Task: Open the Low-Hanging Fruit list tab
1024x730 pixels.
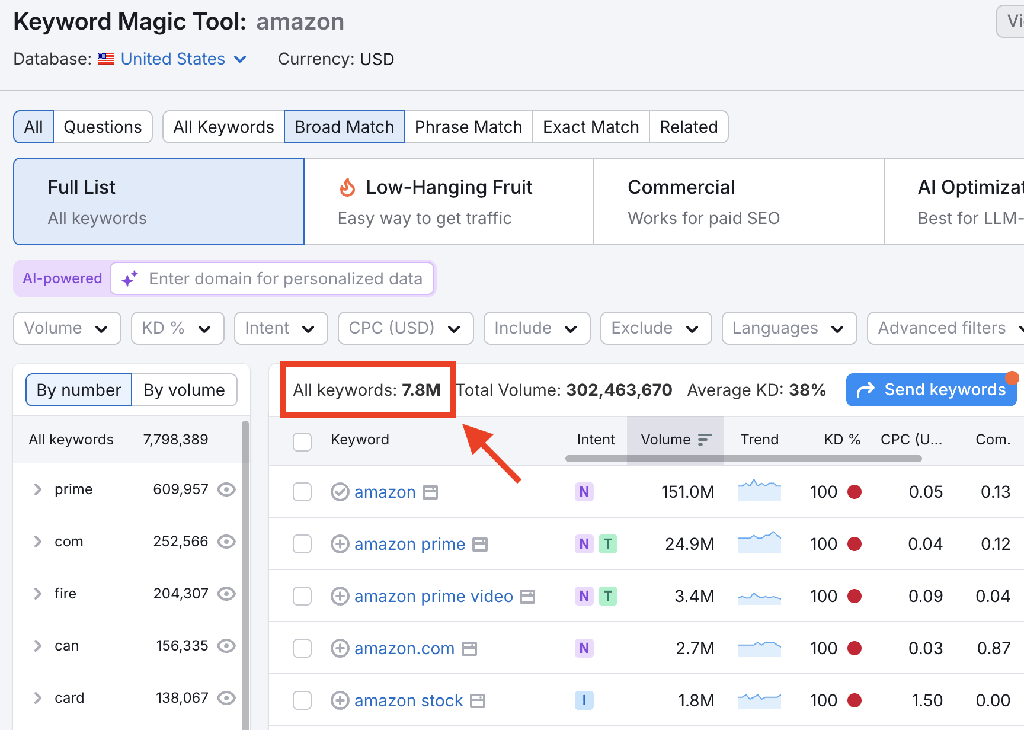Action: click(x=449, y=202)
